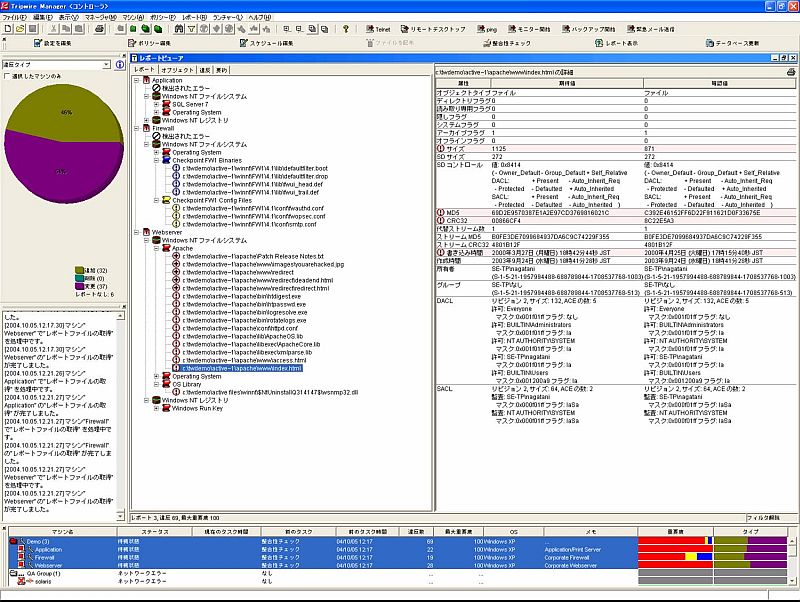Click the printer icon in details pane

click(x=791, y=71)
